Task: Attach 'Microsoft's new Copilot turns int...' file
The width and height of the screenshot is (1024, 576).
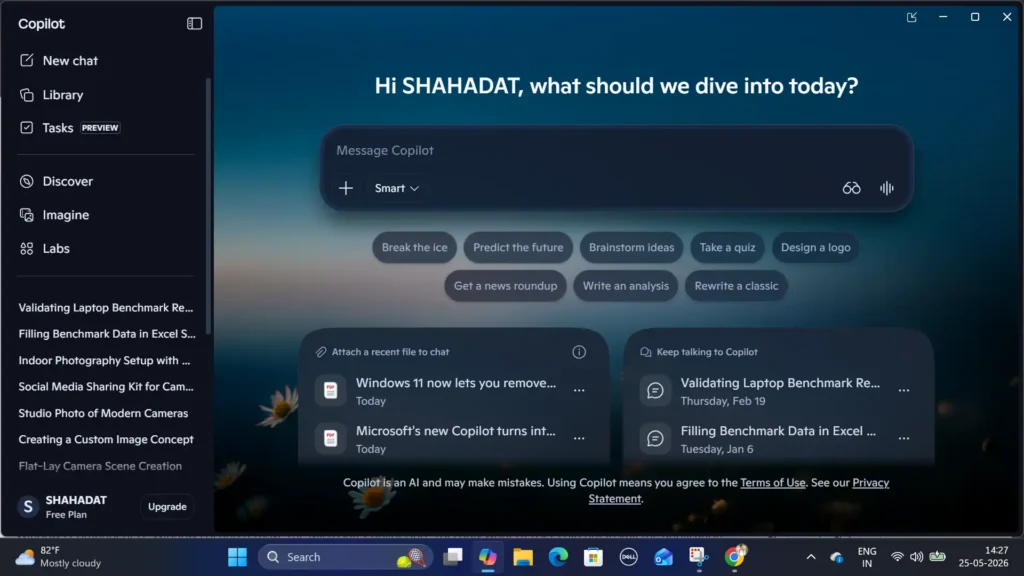Action: point(436,439)
